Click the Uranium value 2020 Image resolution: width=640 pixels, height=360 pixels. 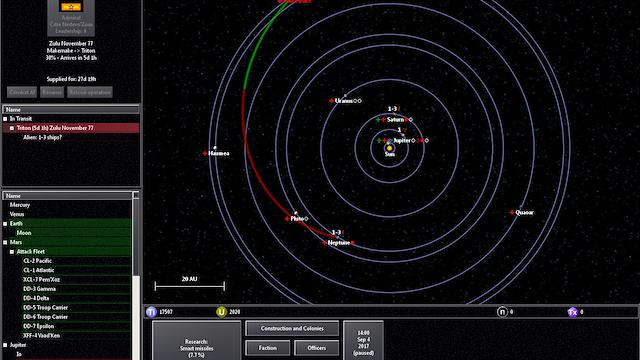coord(235,312)
